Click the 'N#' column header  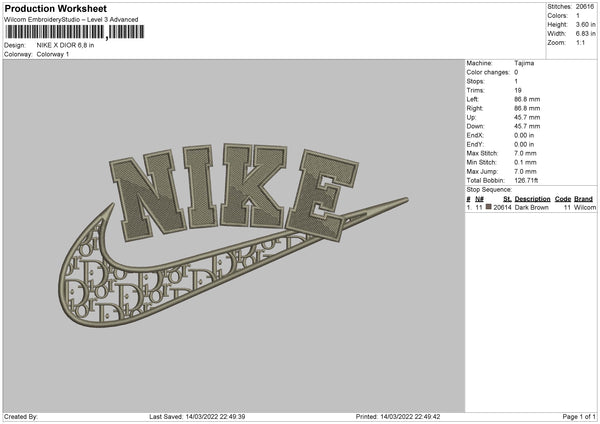pos(479,199)
